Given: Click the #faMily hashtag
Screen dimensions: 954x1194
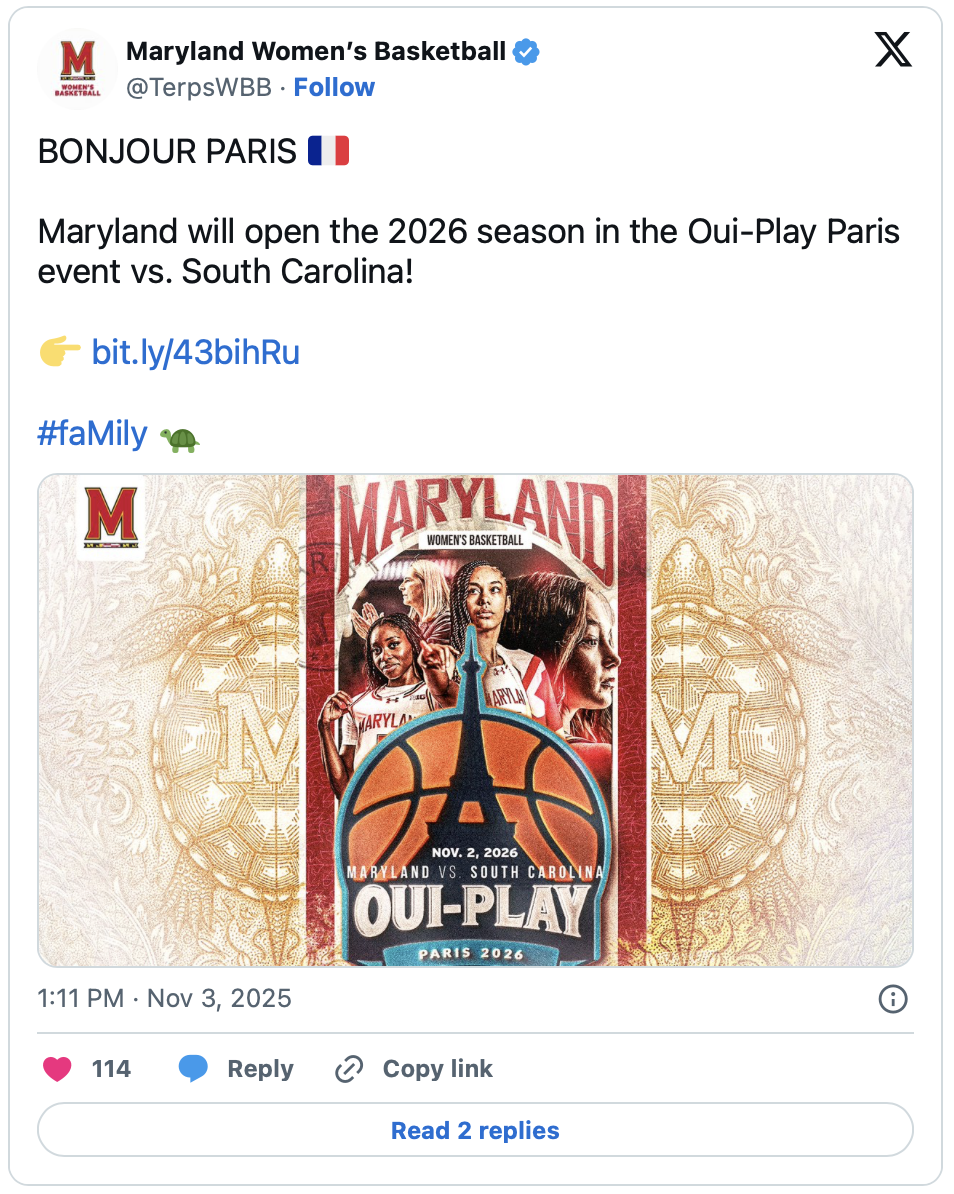Looking at the screenshot, I should tap(92, 435).
